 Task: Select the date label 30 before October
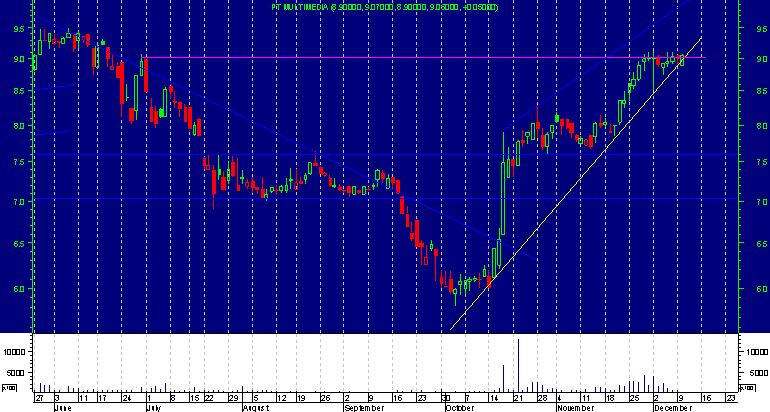(x=446, y=398)
